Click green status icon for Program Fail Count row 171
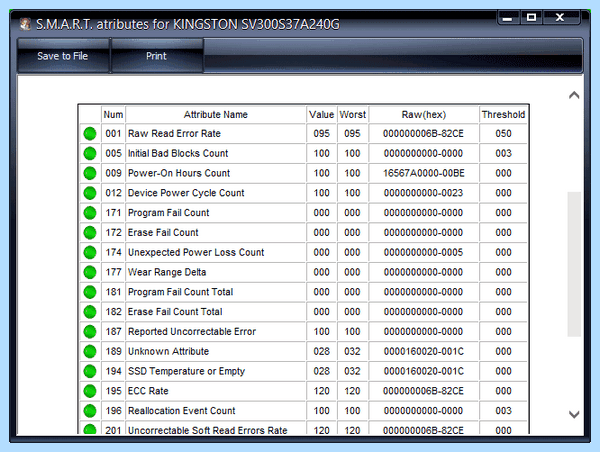The height and width of the screenshot is (452, 600). coord(90,213)
